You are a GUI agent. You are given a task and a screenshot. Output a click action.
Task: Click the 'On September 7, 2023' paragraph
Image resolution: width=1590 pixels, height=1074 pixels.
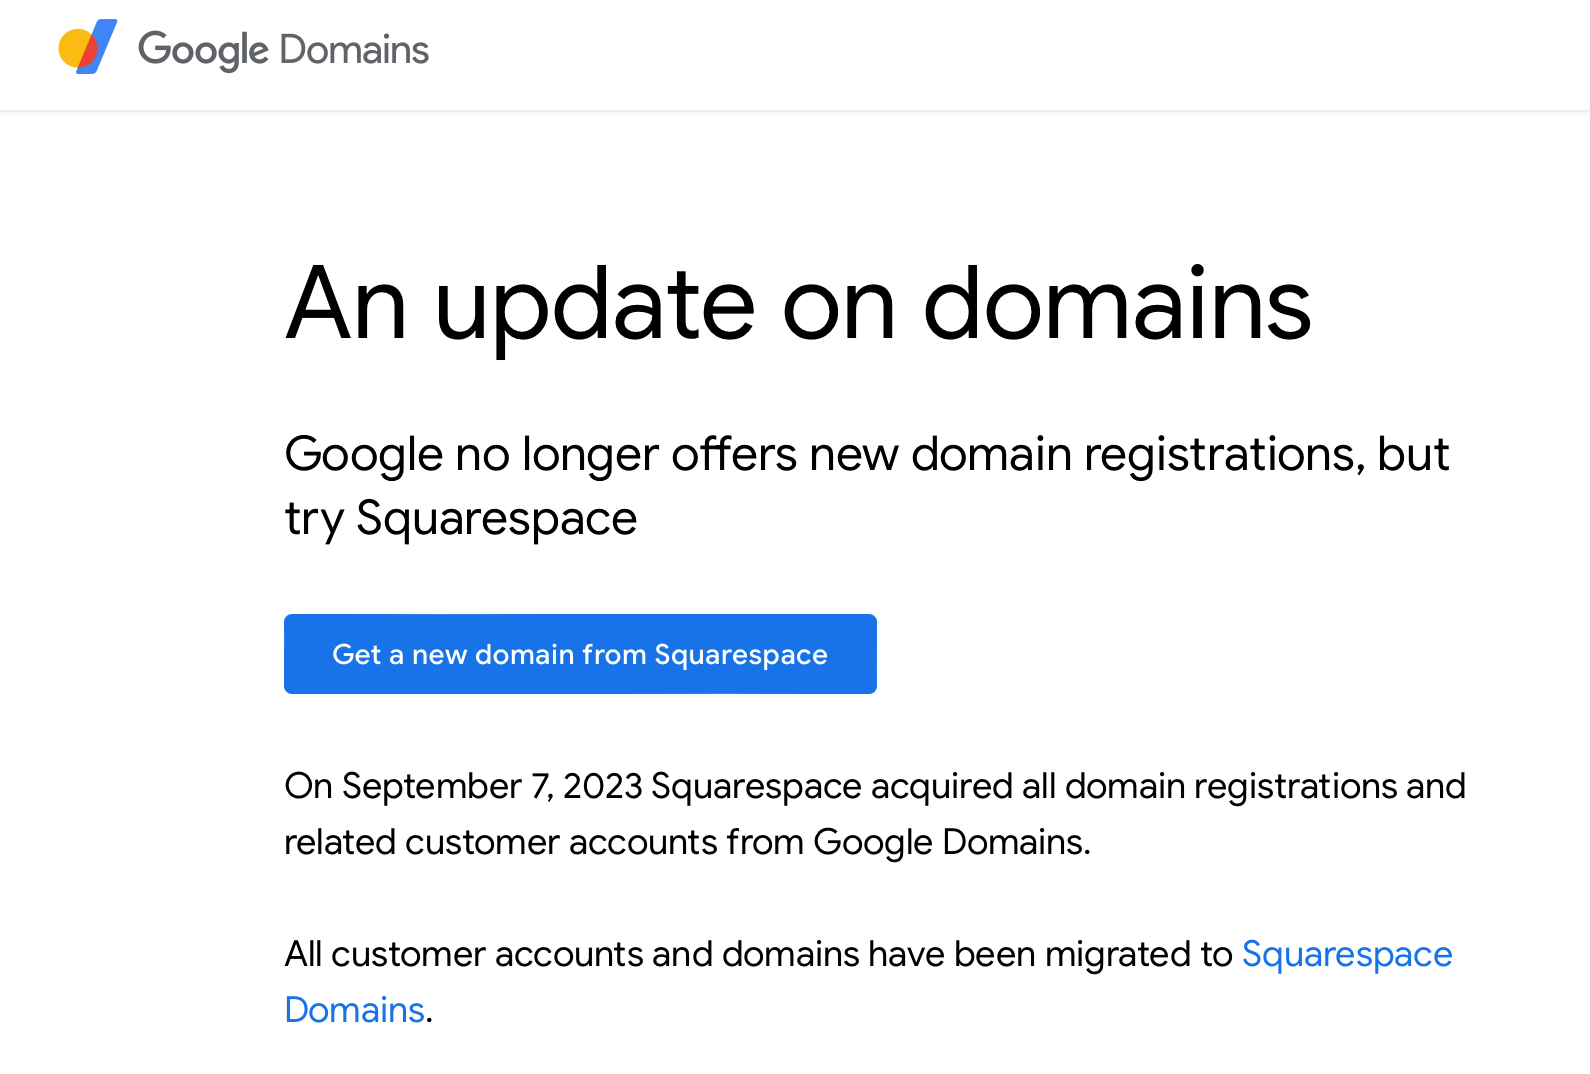tap(875, 814)
